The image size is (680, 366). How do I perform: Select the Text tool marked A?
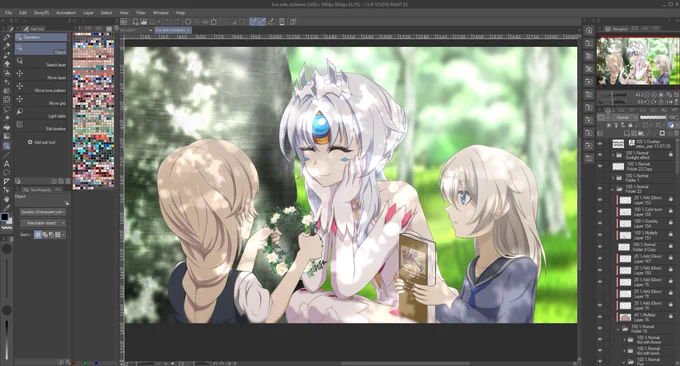[x=7, y=164]
